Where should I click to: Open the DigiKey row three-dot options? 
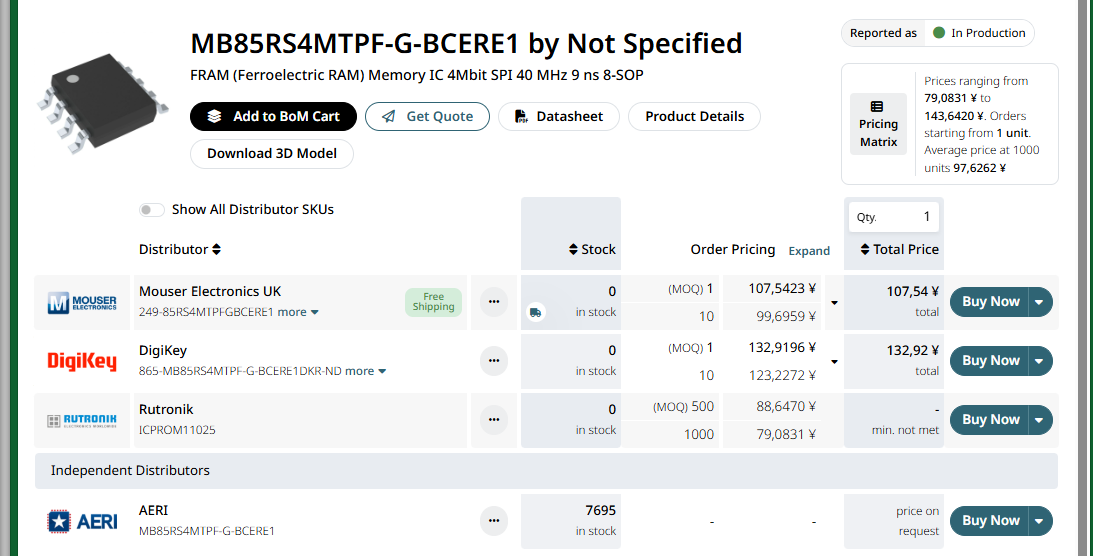(493, 360)
